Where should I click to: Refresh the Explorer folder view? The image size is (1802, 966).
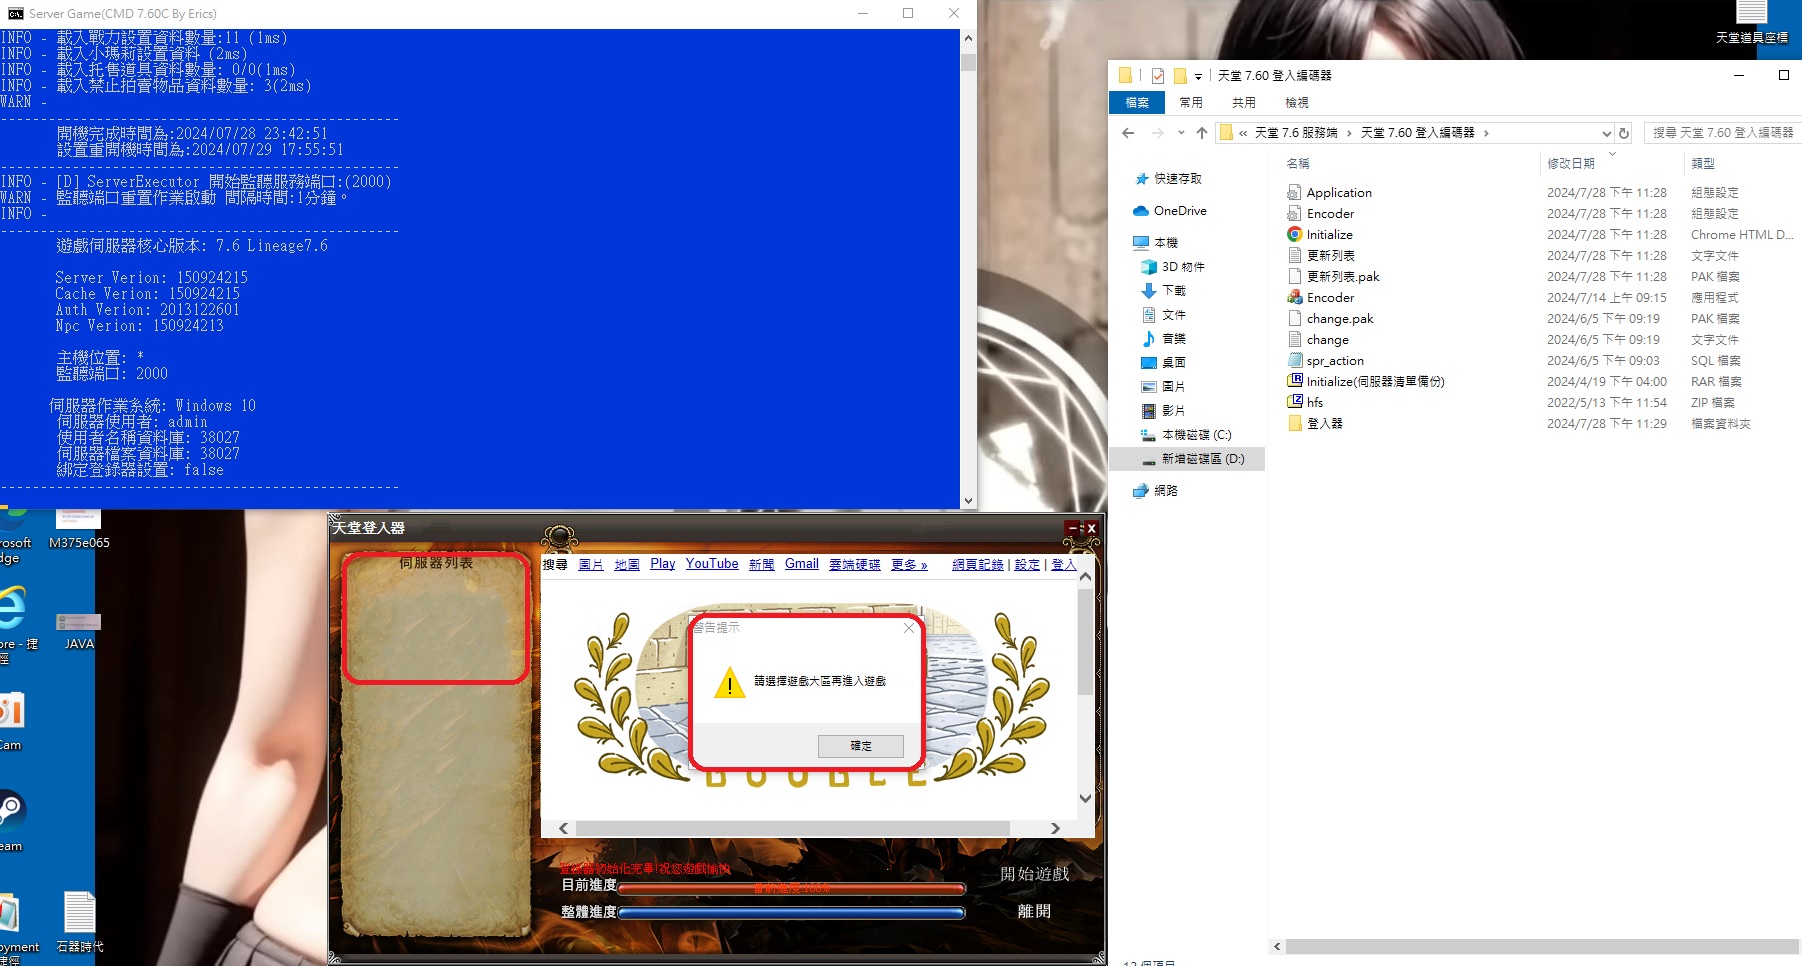coord(1624,133)
